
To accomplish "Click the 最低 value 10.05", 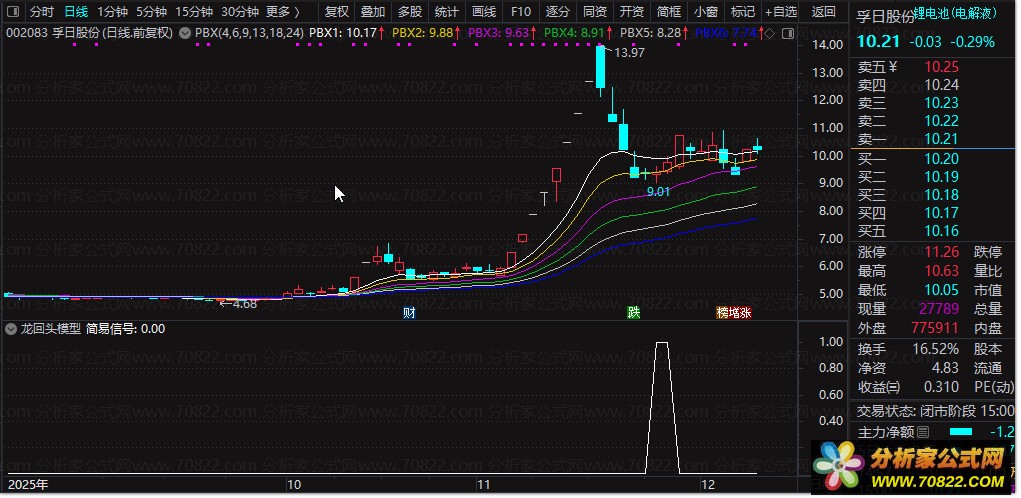I will point(942,290).
